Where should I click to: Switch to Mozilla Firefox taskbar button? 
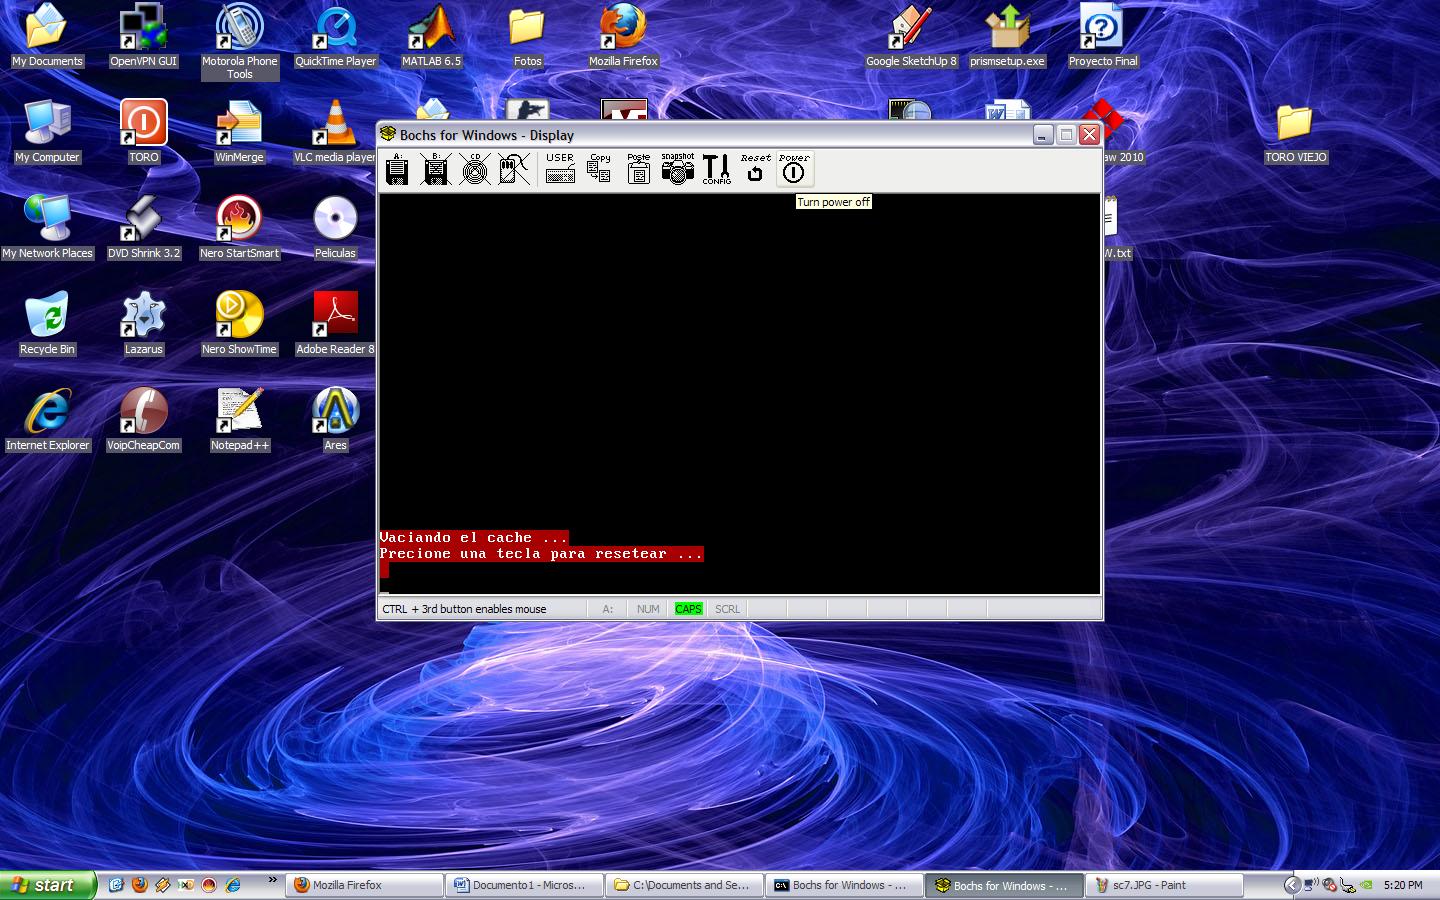click(365, 885)
